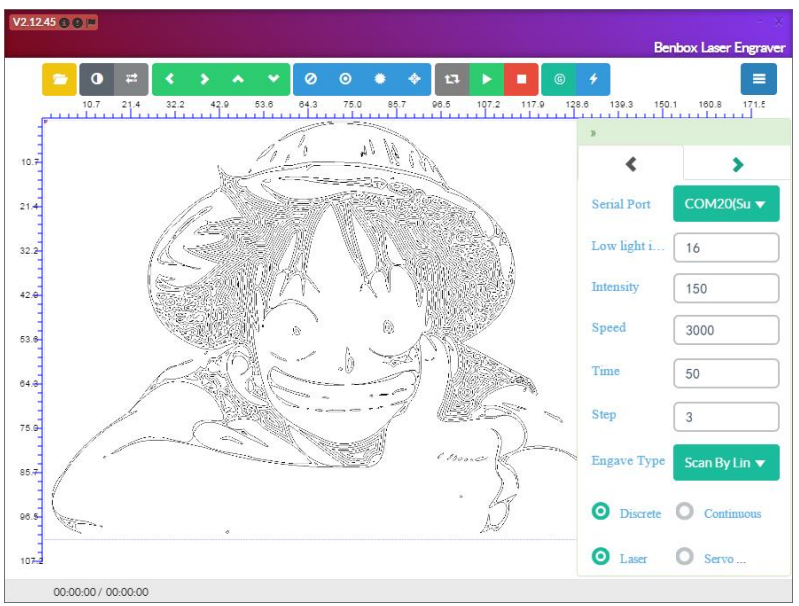Close the Benbox window

click(x=779, y=21)
